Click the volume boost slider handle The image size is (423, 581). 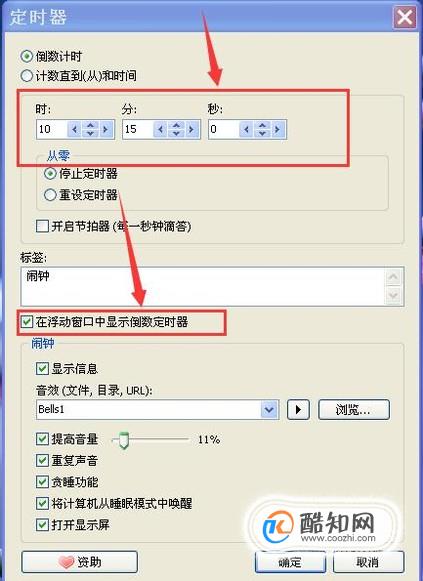124,440
